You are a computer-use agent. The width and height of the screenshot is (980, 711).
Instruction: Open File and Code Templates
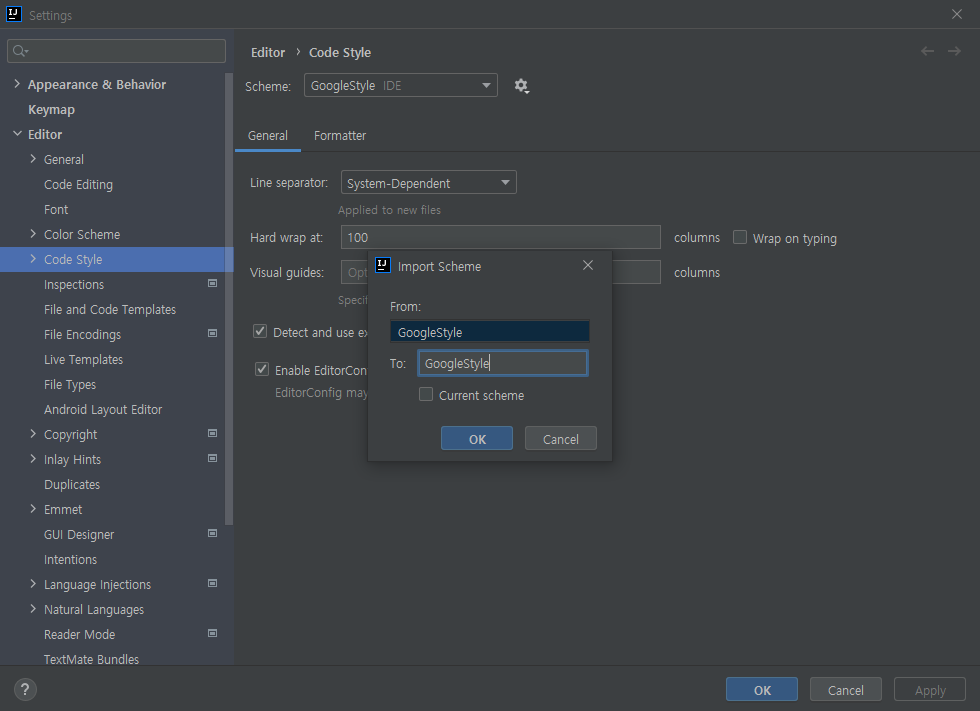tap(110, 309)
